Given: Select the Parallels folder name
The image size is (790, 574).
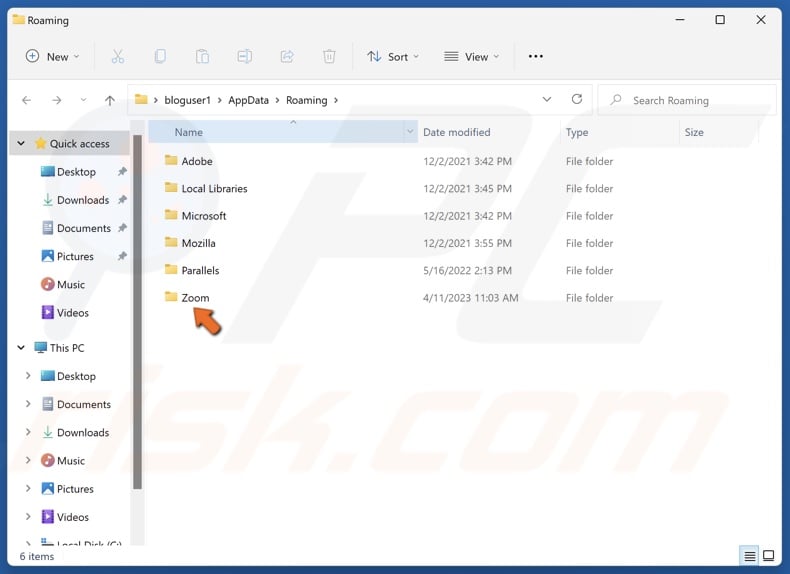Looking at the screenshot, I should tap(201, 270).
